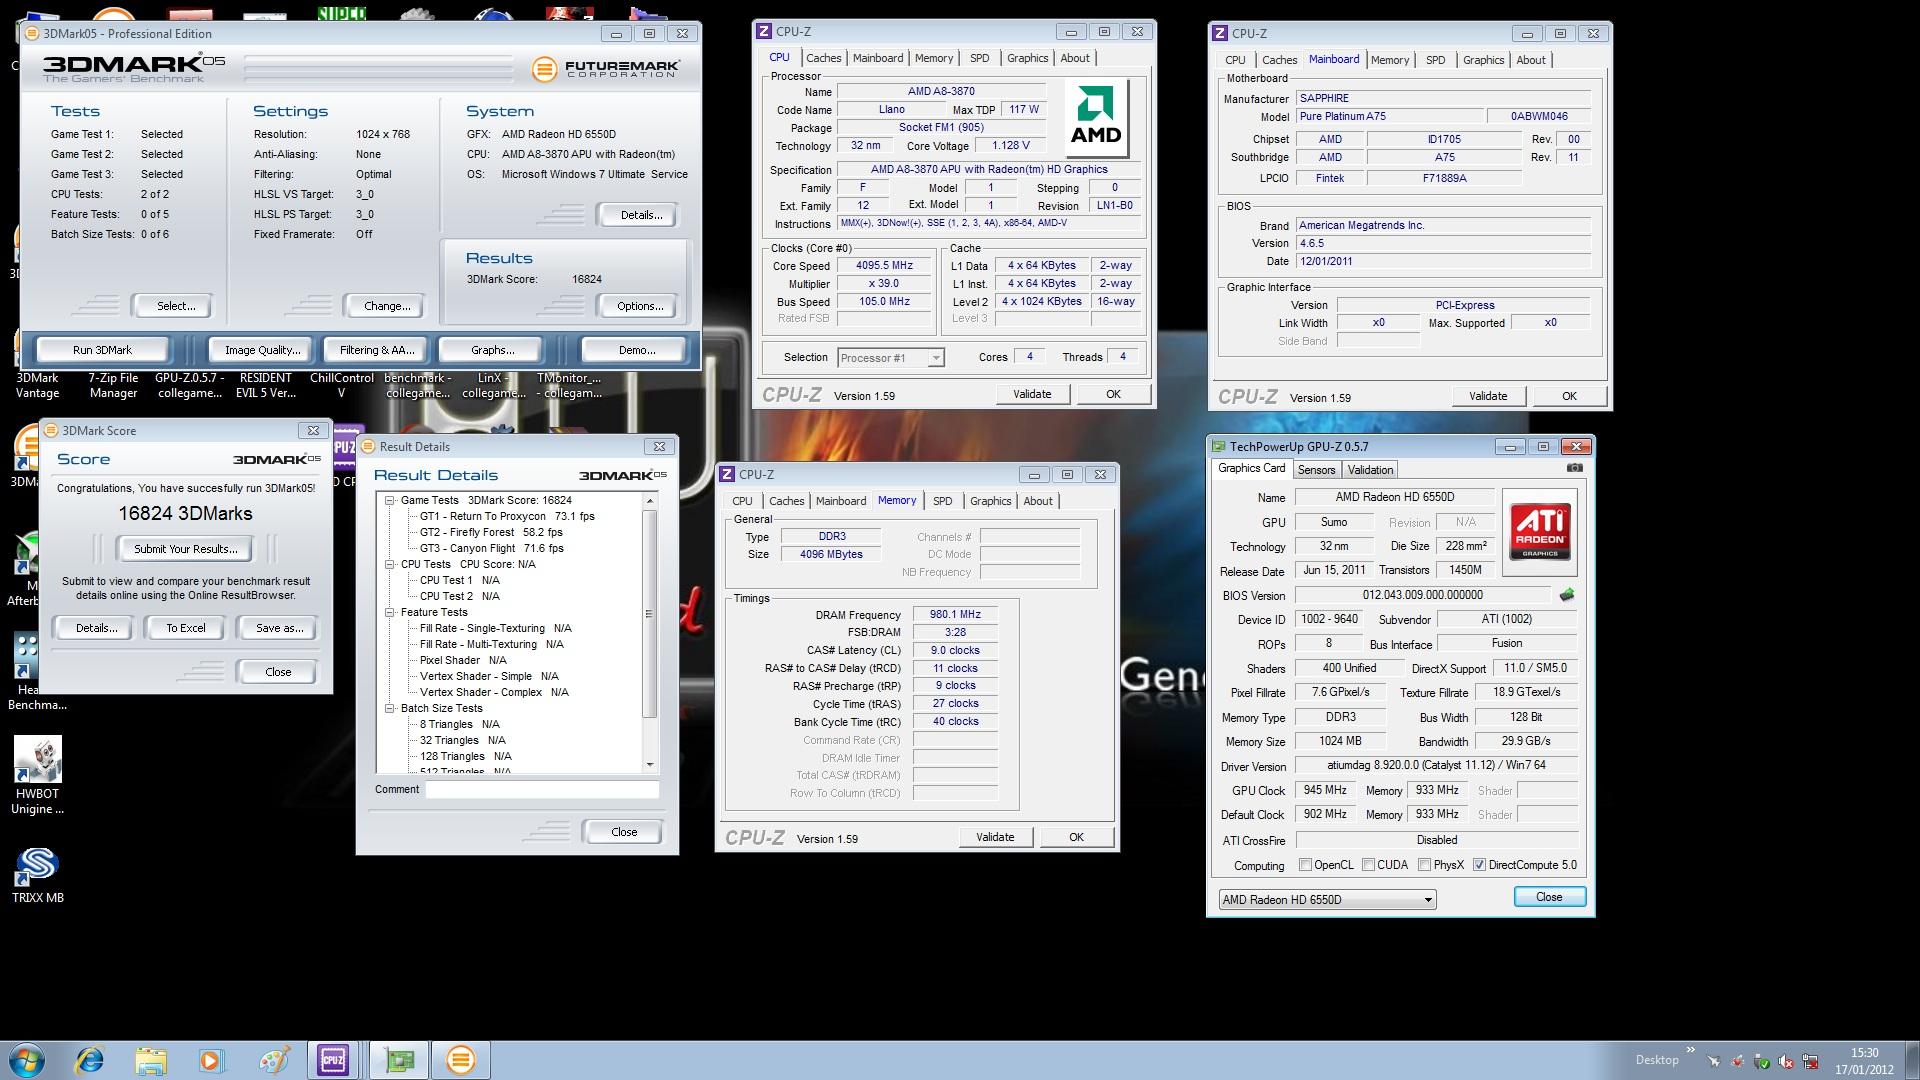
Task: Open Image Quality settings in 3DMark05
Action: (x=262, y=350)
